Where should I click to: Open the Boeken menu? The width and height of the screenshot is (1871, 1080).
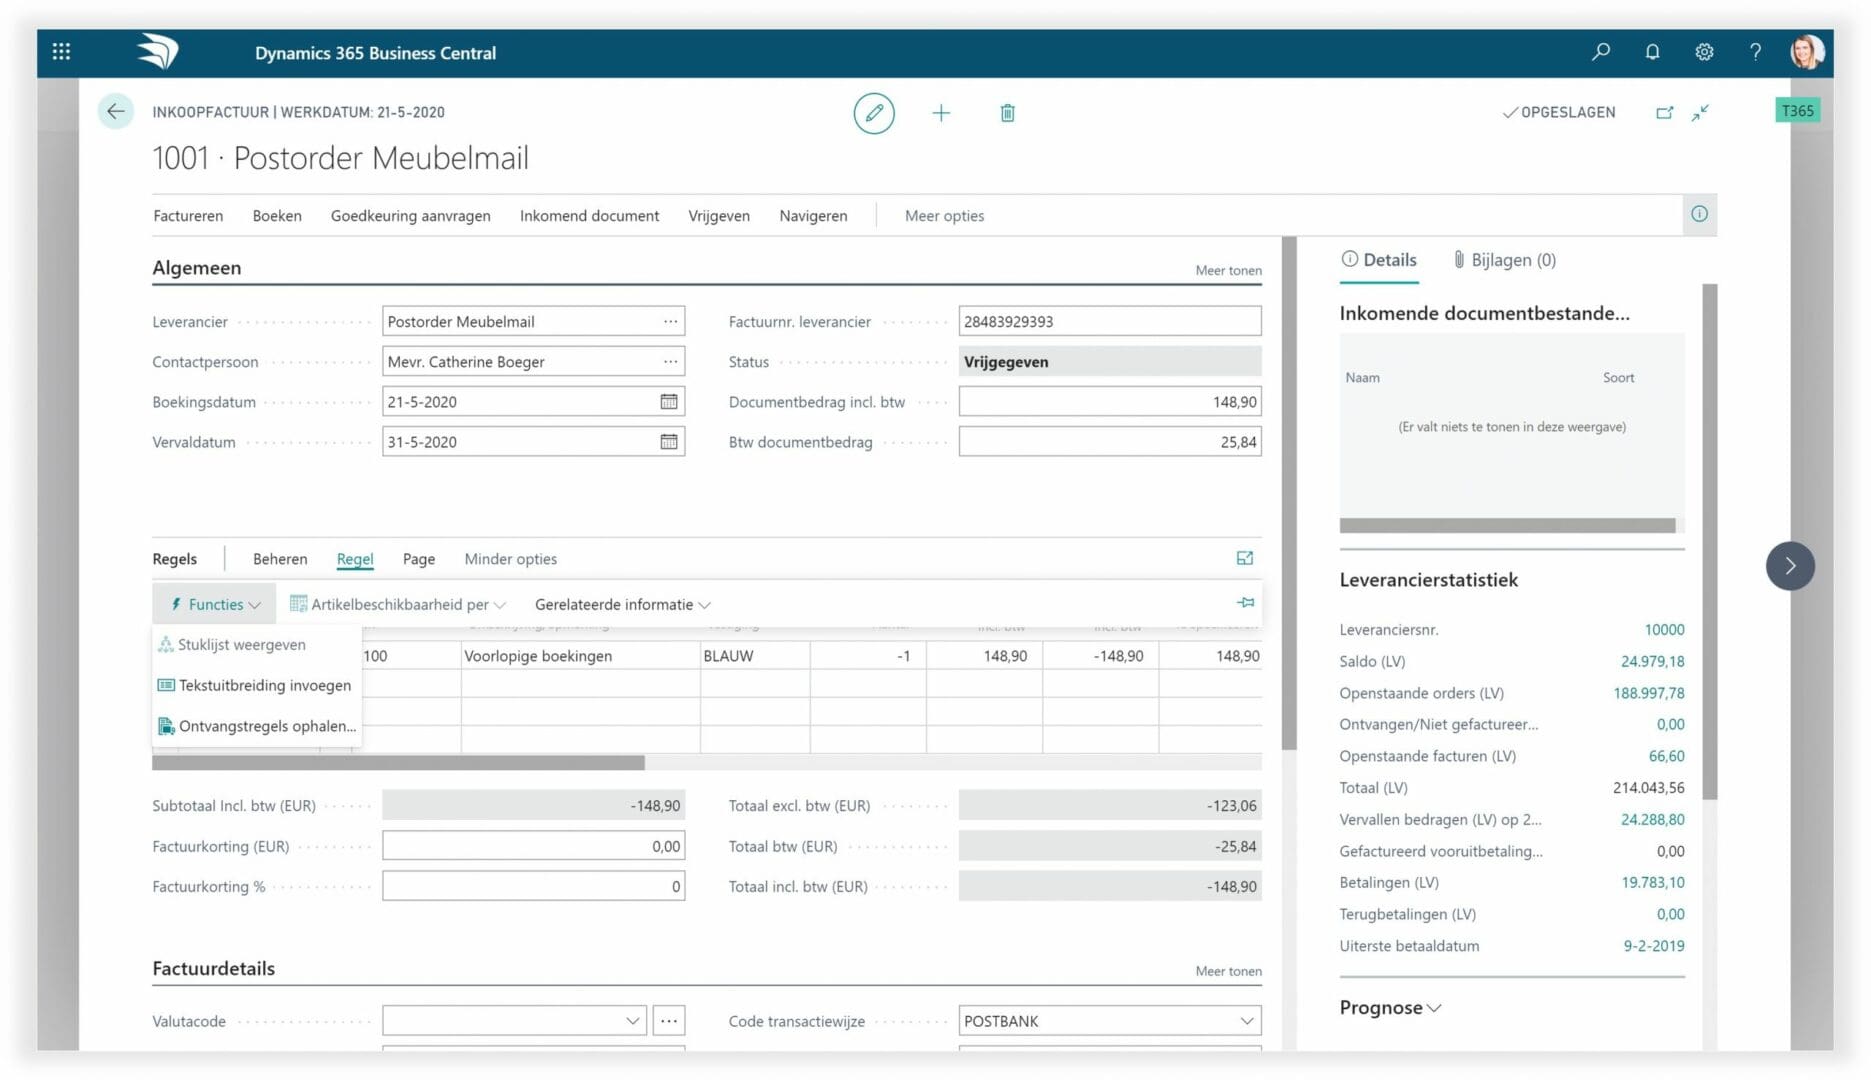[x=277, y=215]
